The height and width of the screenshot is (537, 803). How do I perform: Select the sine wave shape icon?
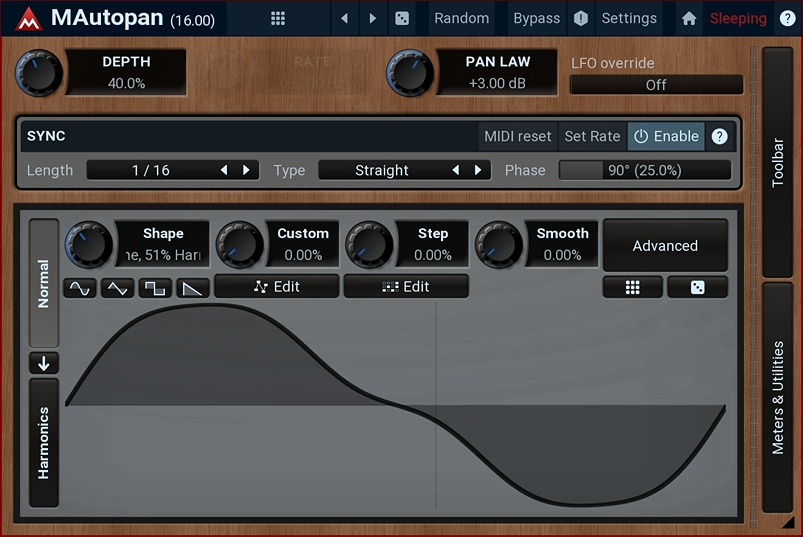pyautogui.click(x=80, y=288)
